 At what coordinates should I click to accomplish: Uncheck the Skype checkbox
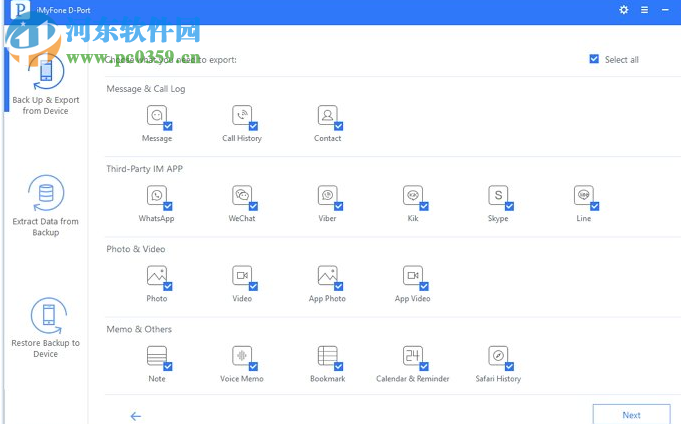pos(510,206)
